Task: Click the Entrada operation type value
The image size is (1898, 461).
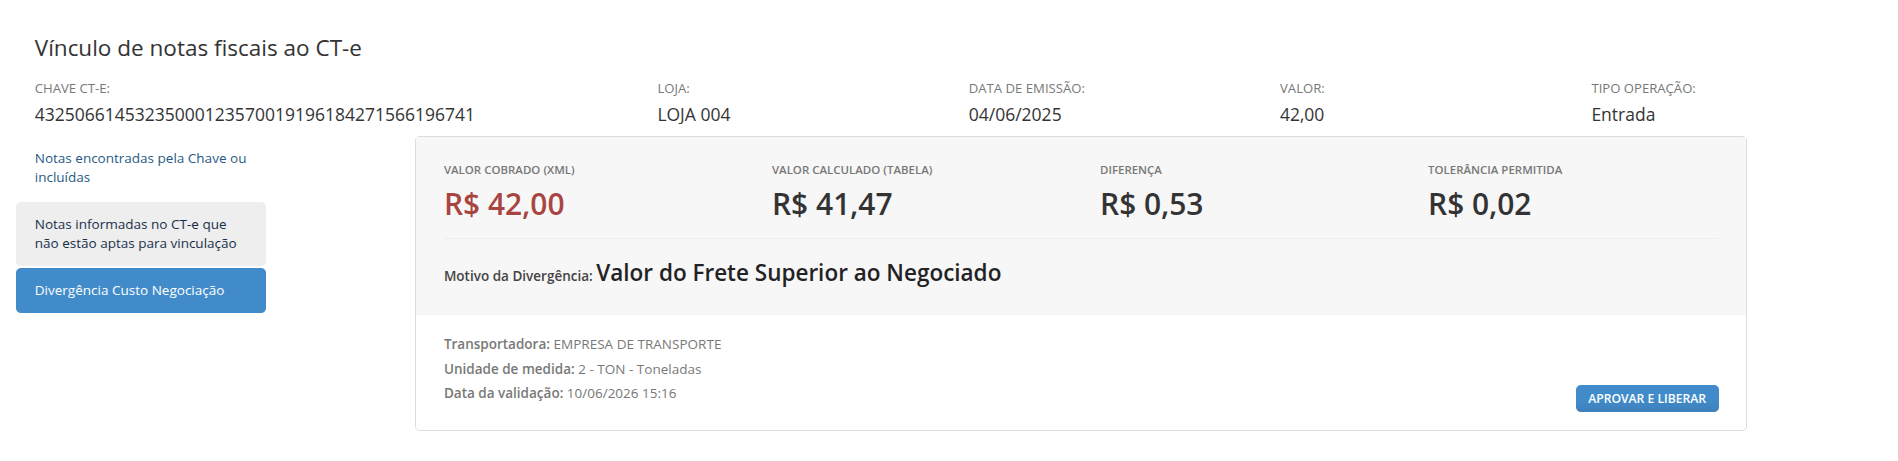Action: 1623,115
